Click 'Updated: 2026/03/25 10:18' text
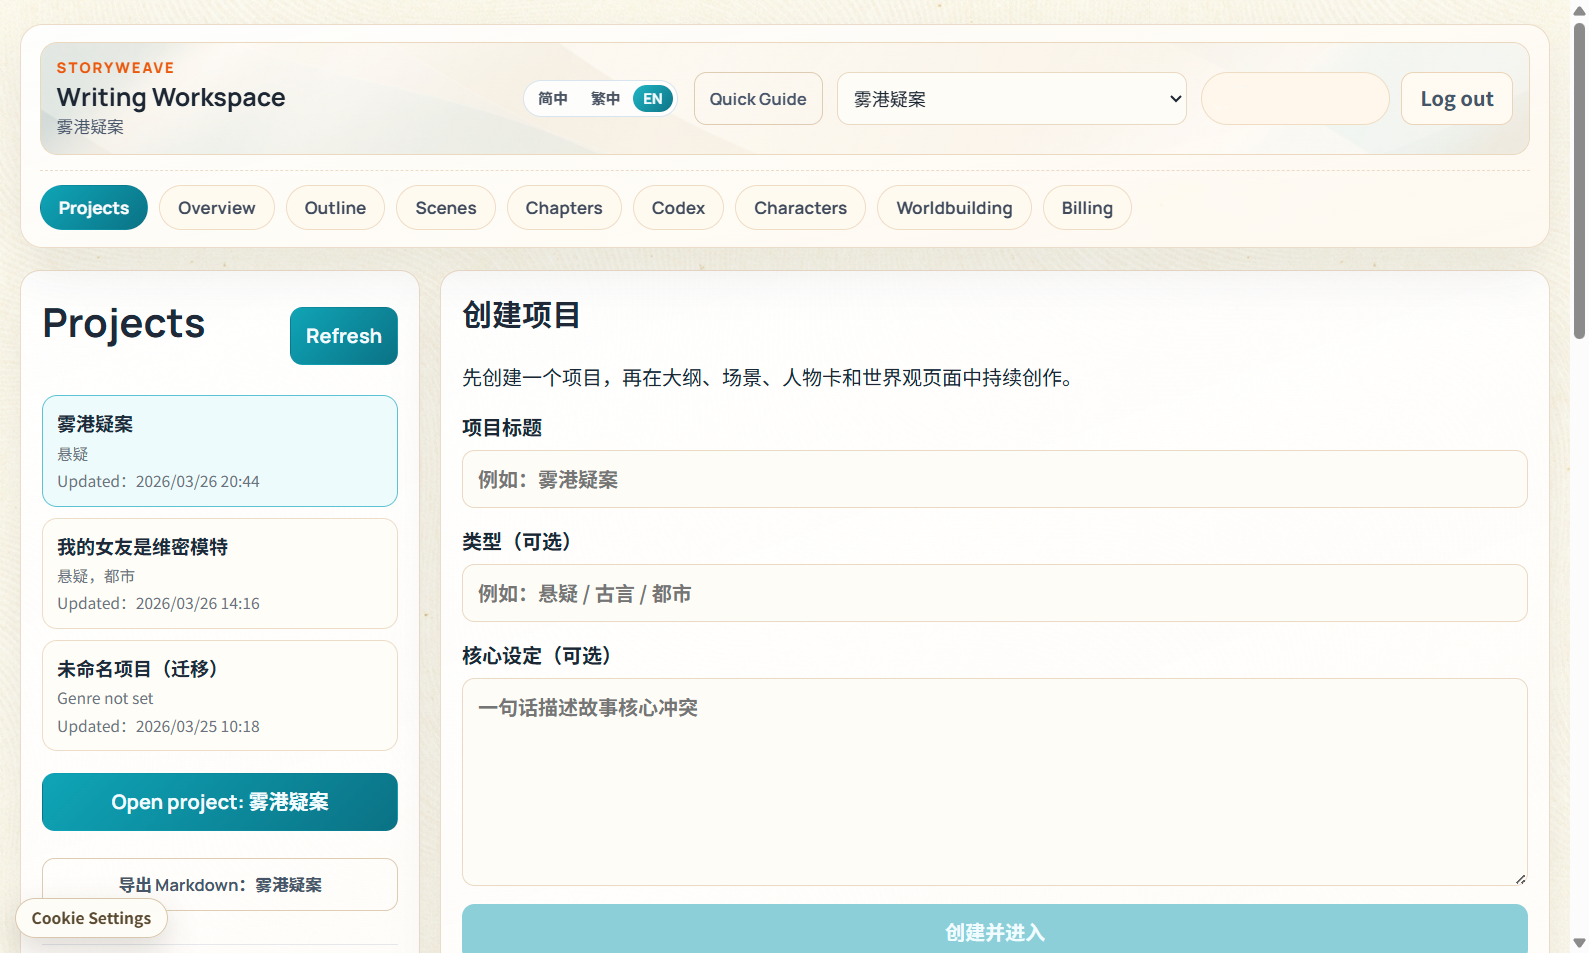The height and width of the screenshot is (953, 1589). [x=158, y=726]
